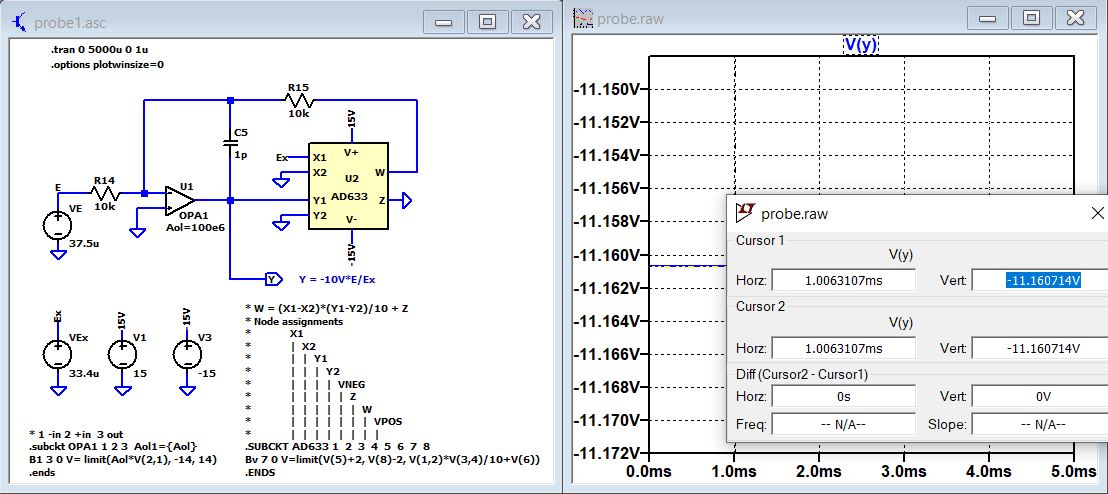Click the 0.0ms horizontal axis label
Image resolution: width=1108 pixels, height=494 pixels.
coord(648,471)
